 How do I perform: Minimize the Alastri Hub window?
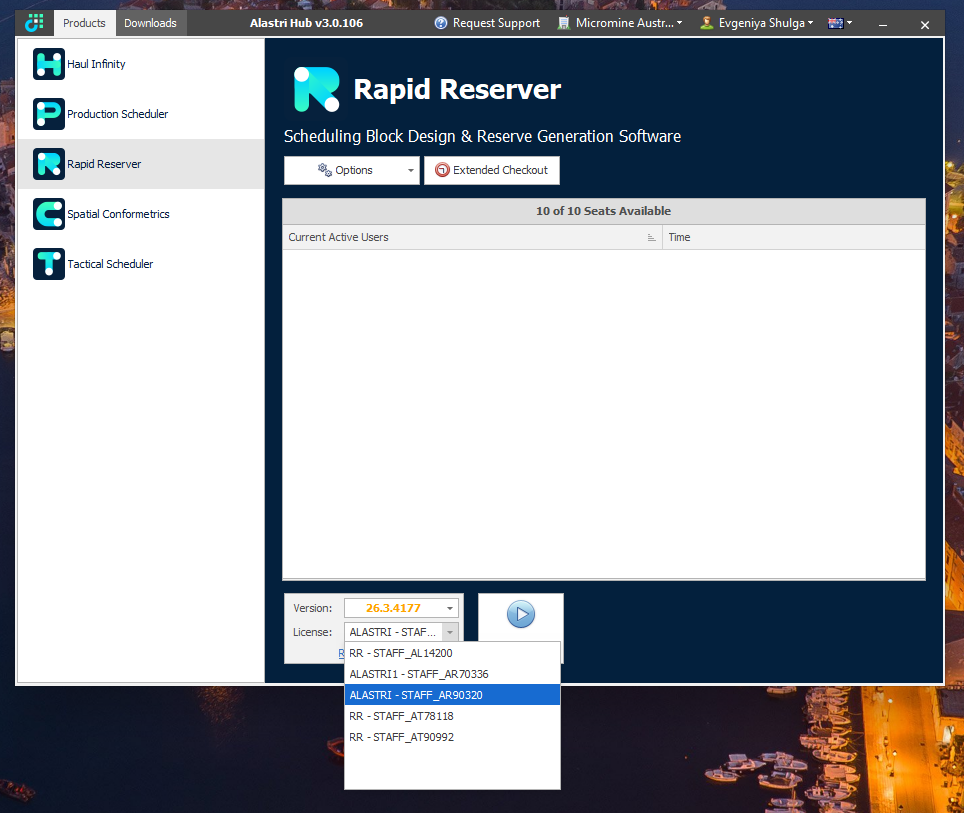(x=883, y=25)
